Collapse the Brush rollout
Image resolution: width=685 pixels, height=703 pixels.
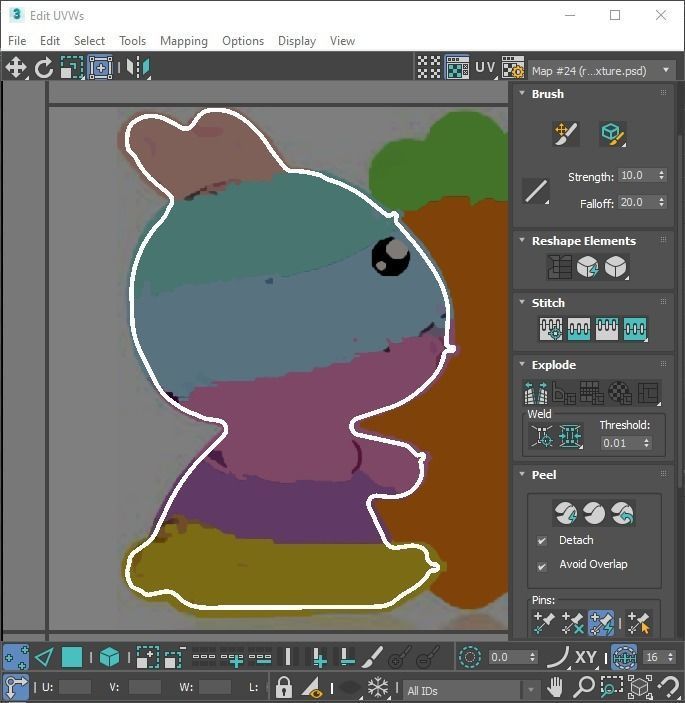point(522,93)
